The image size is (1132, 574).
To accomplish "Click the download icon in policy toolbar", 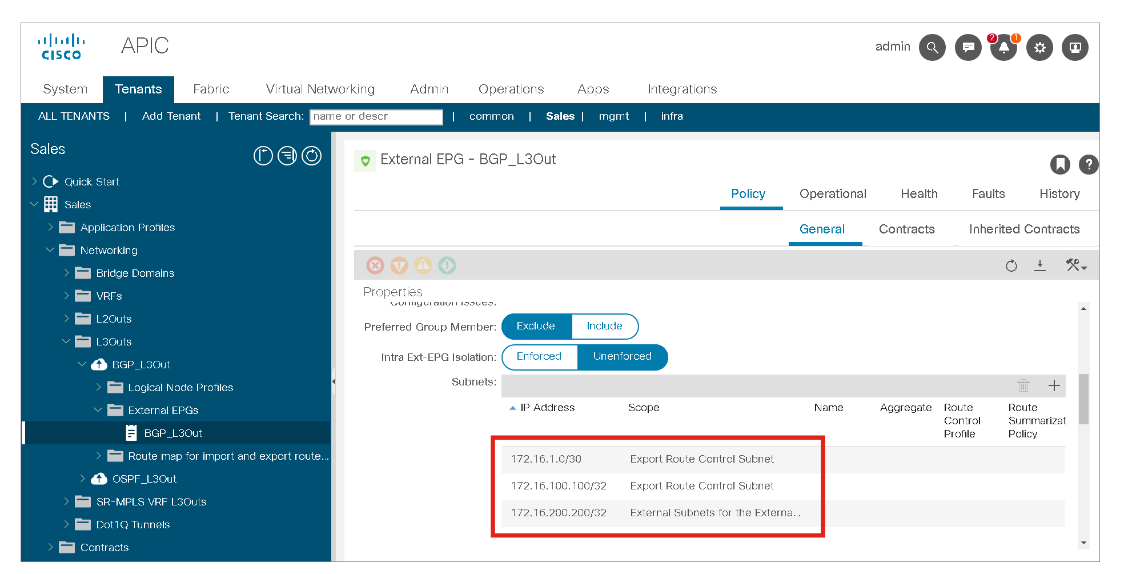I will click(x=1040, y=265).
